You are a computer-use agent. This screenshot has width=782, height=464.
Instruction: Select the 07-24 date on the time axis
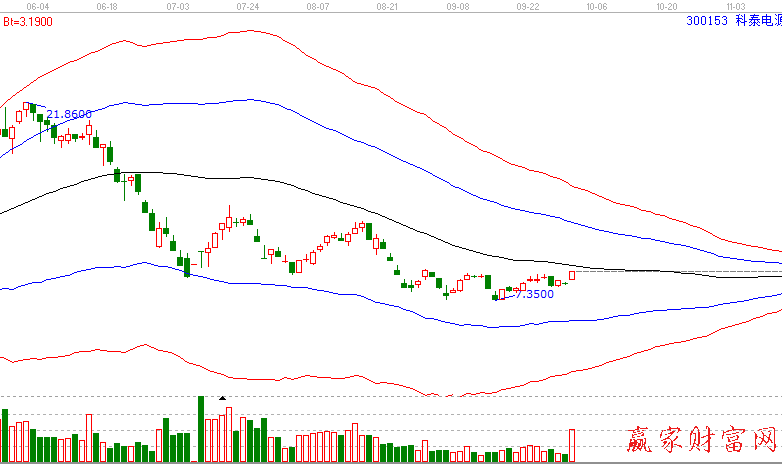click(x=249, y=6)
